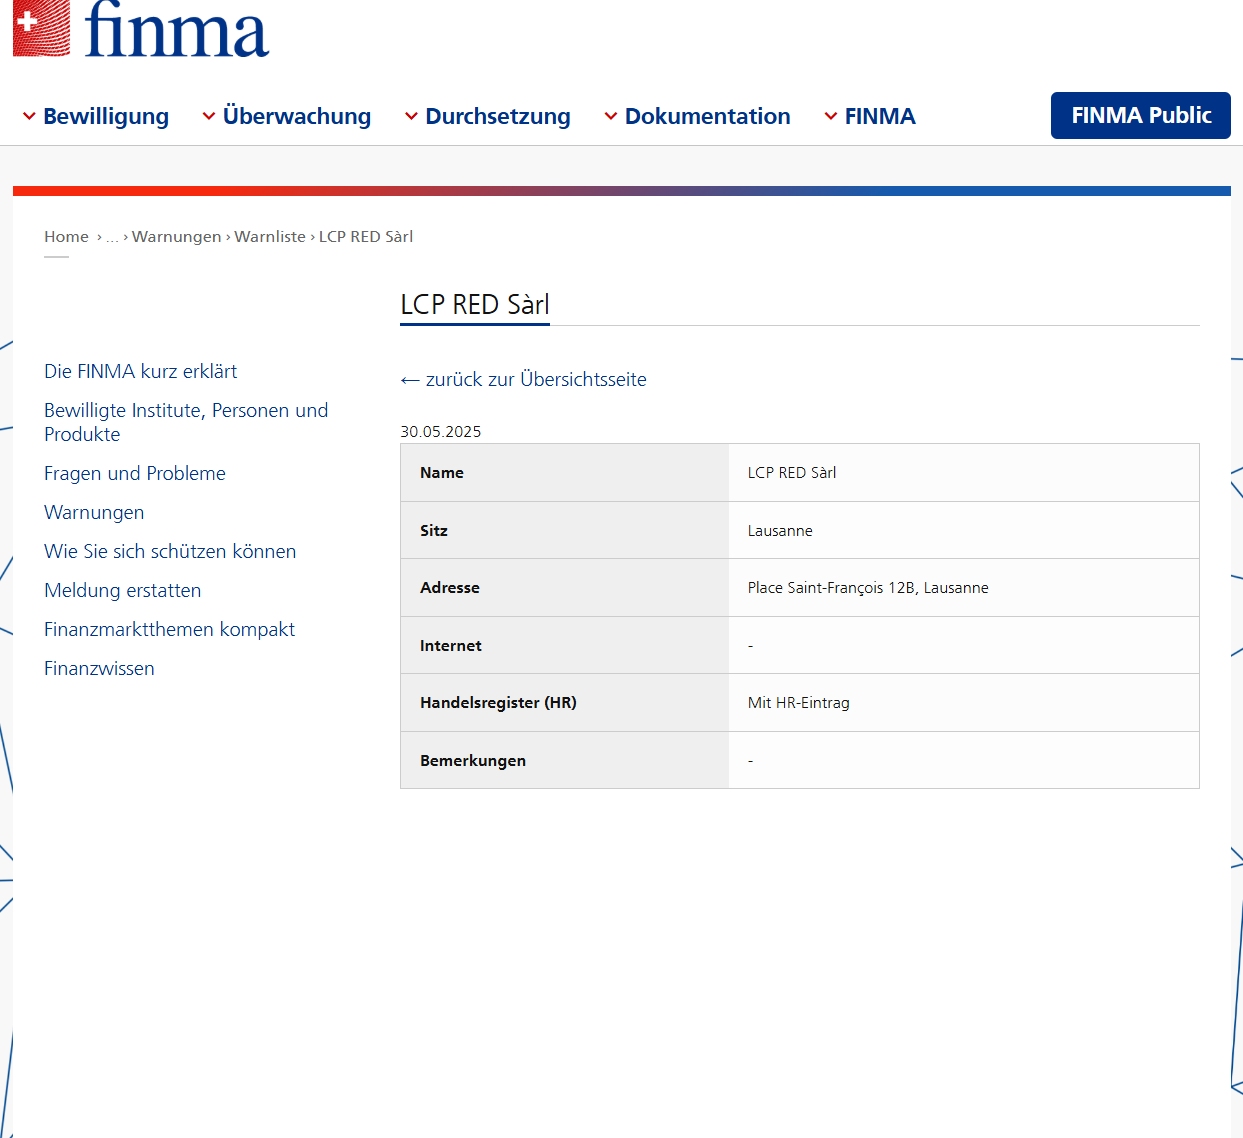
Task: Click the Mit HR-Eintrag value
Action: 799,703
